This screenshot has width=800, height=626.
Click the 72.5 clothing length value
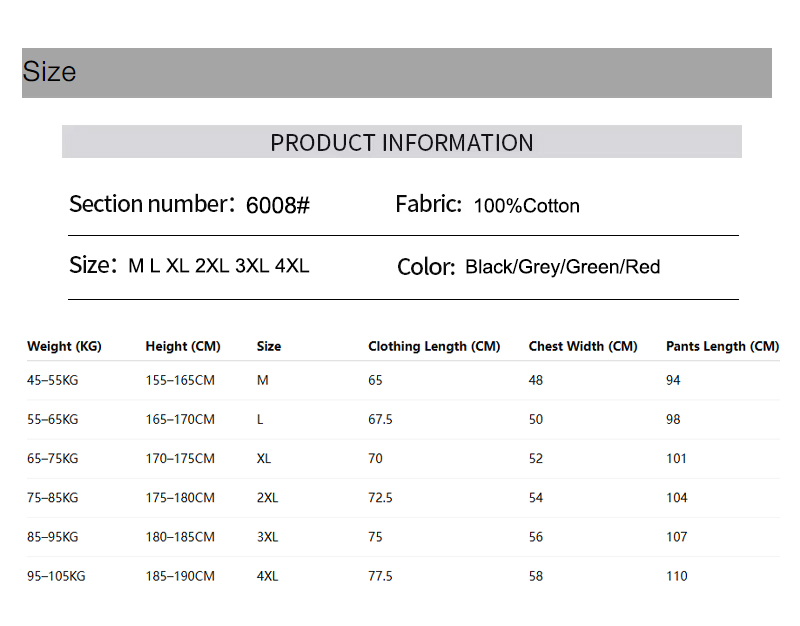point(380,497)
